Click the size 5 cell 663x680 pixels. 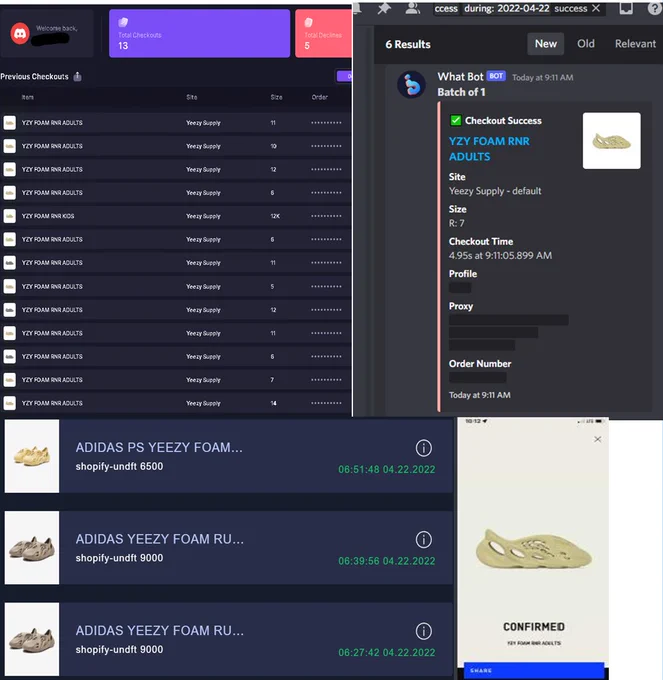coord(272,287)
